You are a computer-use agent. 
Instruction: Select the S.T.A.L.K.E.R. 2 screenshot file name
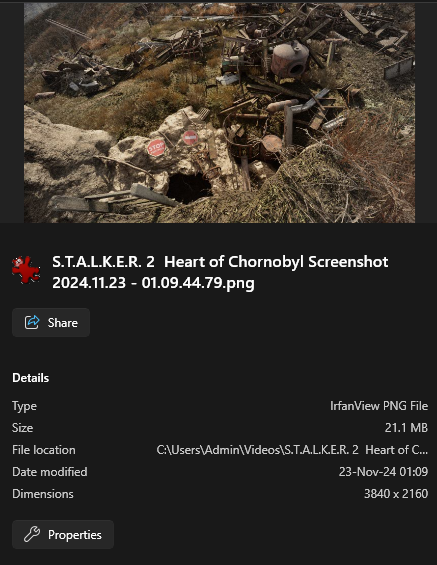pyautogui.click(x=220, y=272)
